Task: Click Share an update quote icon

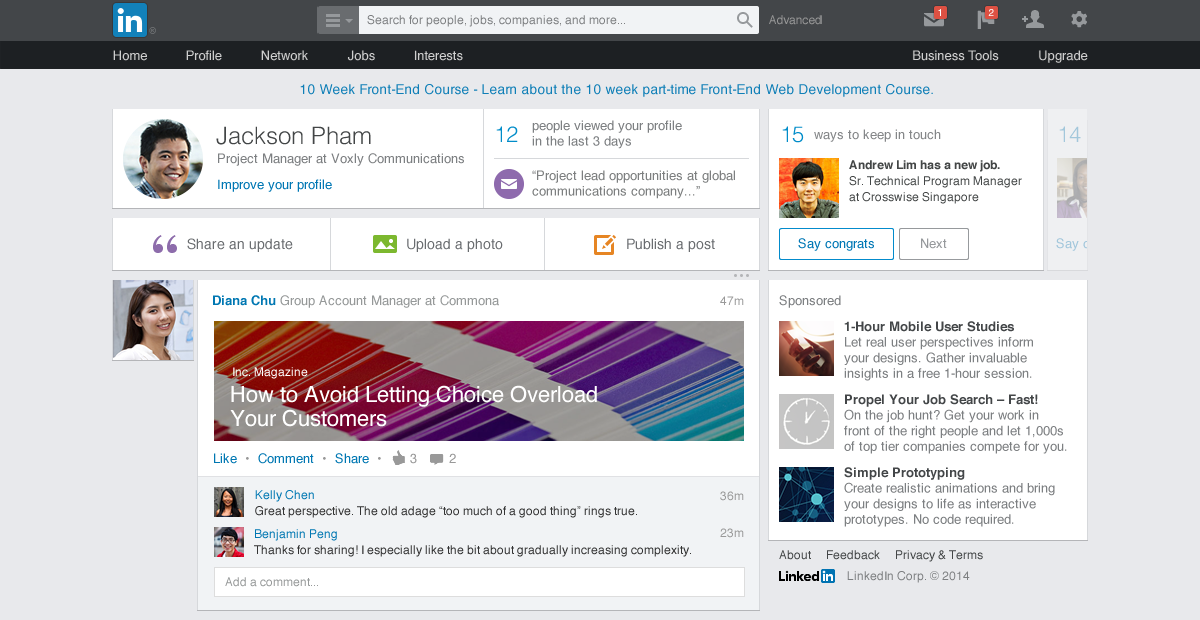Action: click(x=165, y=244)
